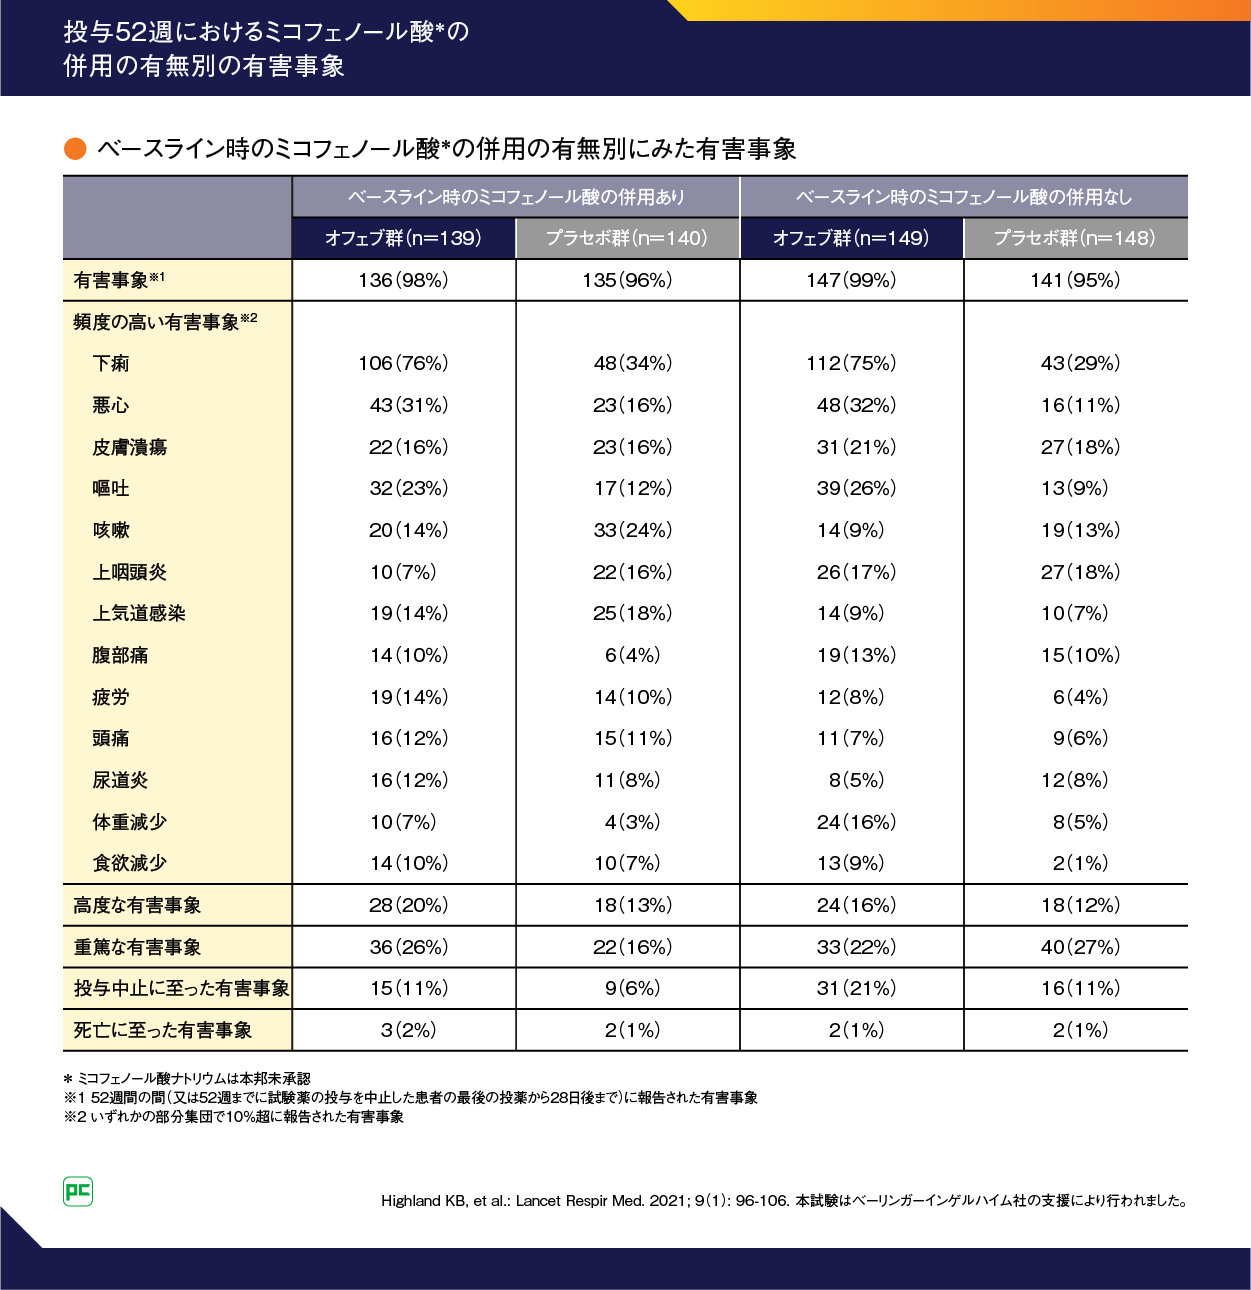The height and width of the screenshot is (1290, 1251).
Task: Select the 下痢 row label
Action: (111, 363)
